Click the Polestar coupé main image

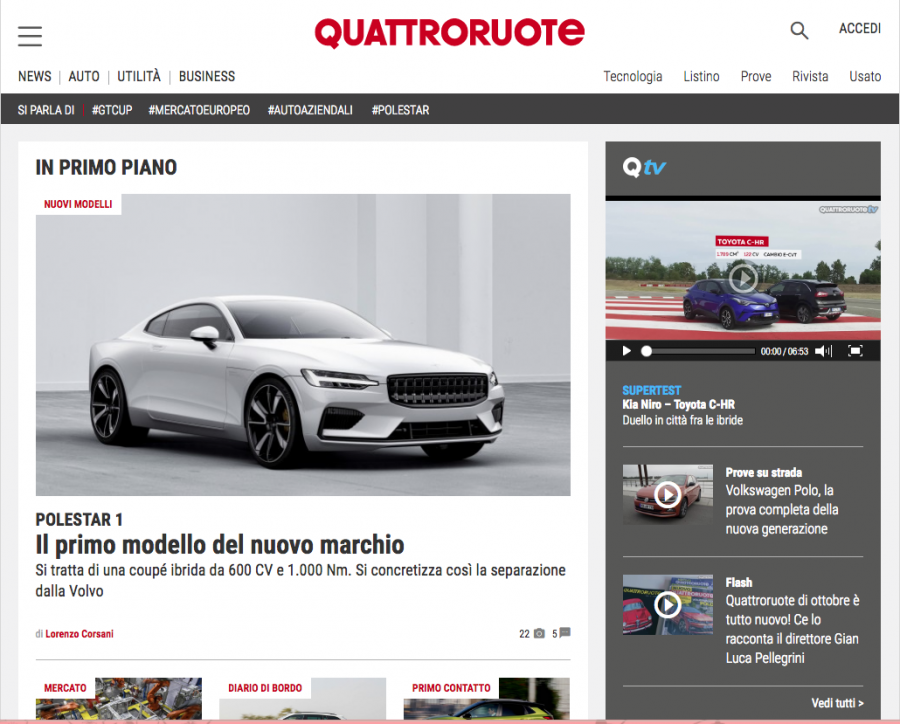click(x=303, y=345)
